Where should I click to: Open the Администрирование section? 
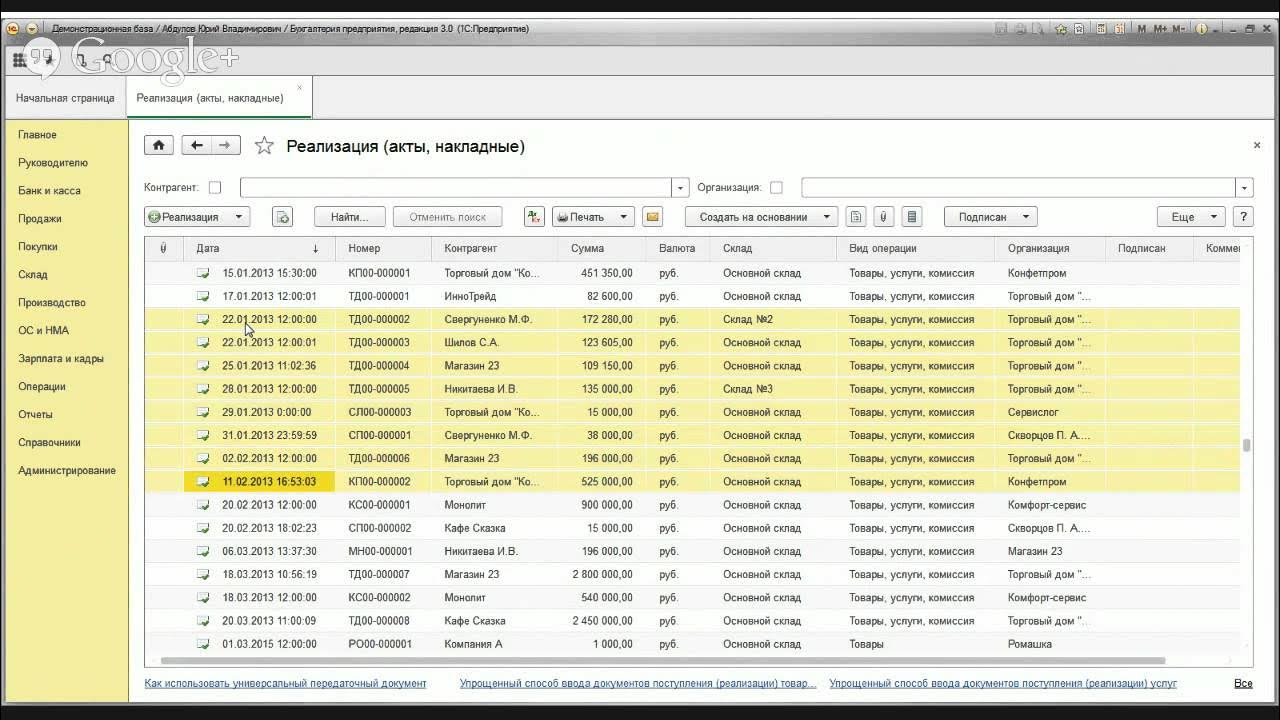[x=67, y=471]
